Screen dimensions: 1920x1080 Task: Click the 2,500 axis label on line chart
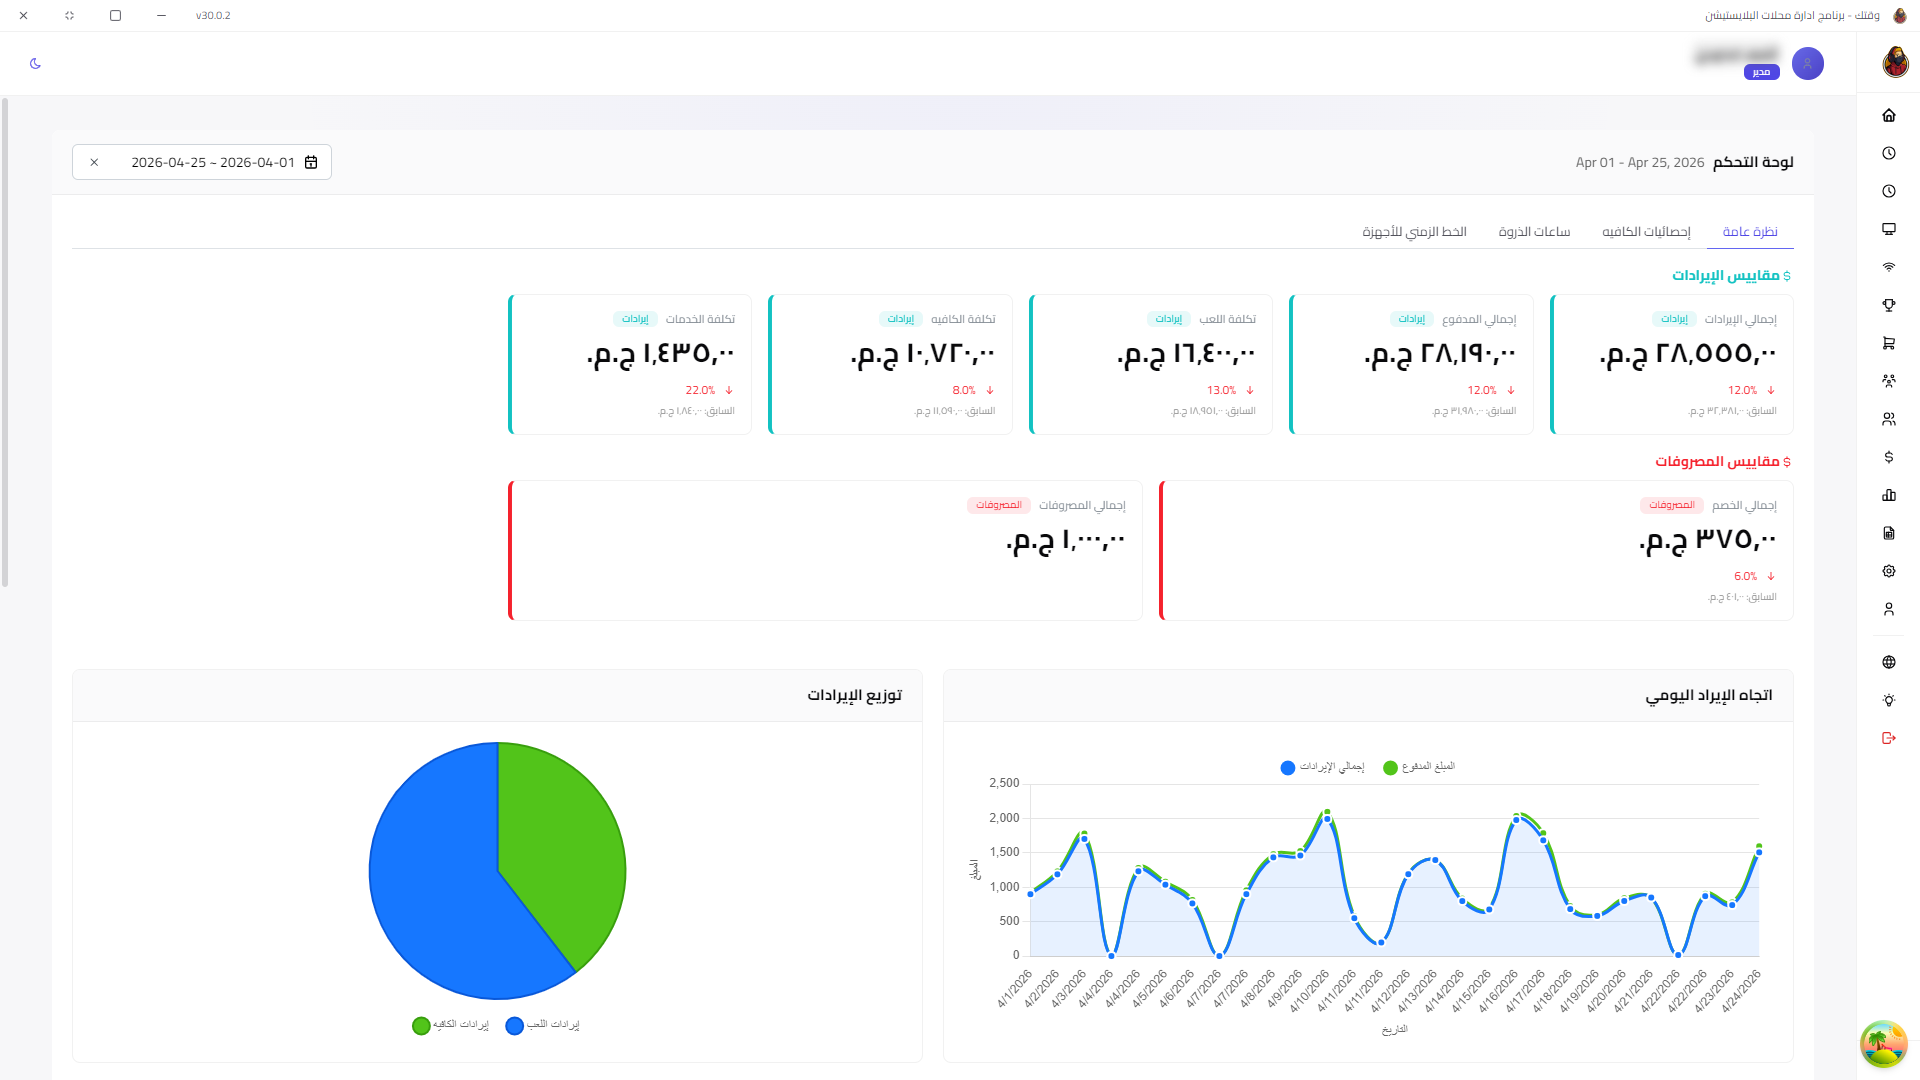[1004, 783]
